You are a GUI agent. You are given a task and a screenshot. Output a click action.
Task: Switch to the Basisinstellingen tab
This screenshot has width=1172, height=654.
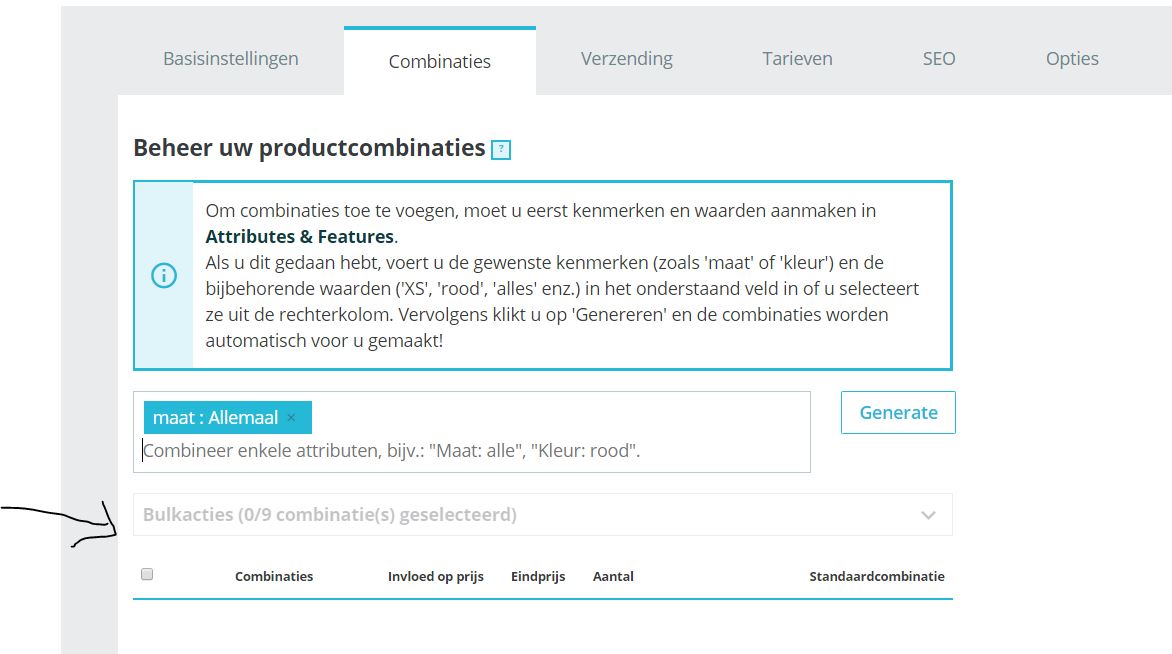coord(231,58)
